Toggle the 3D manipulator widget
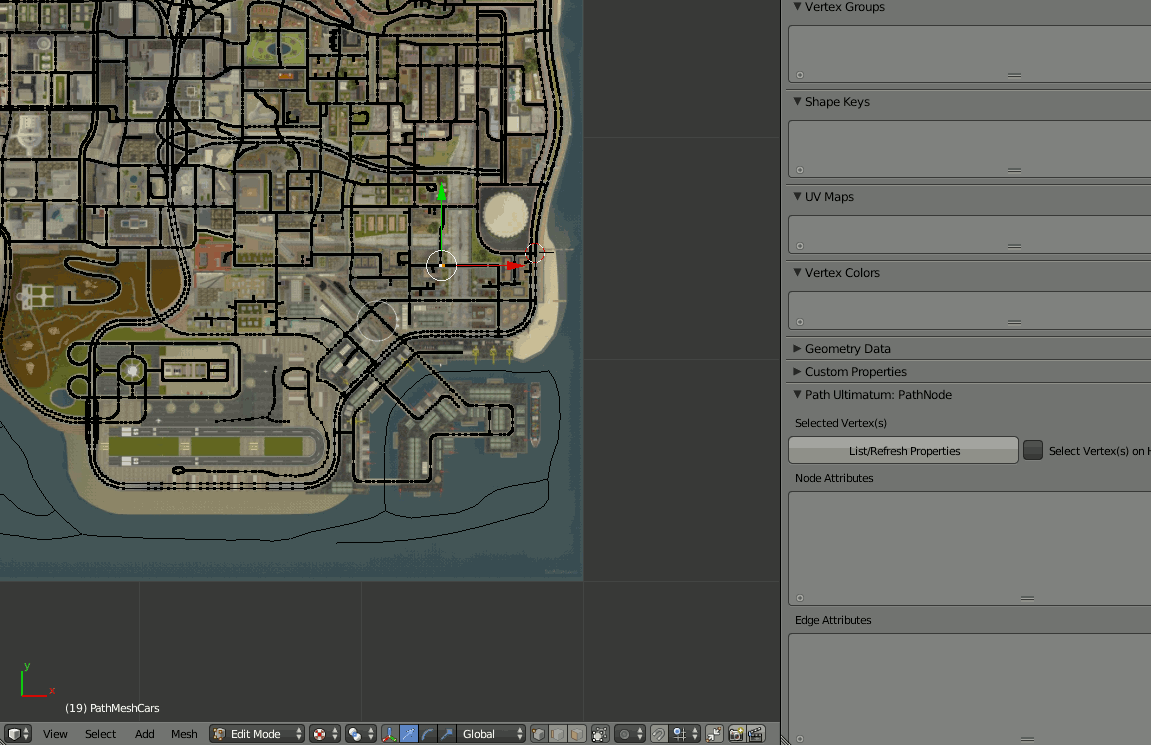Image resolution: width=1151 pixels, height=745 pixels. (x=390, y=734)
